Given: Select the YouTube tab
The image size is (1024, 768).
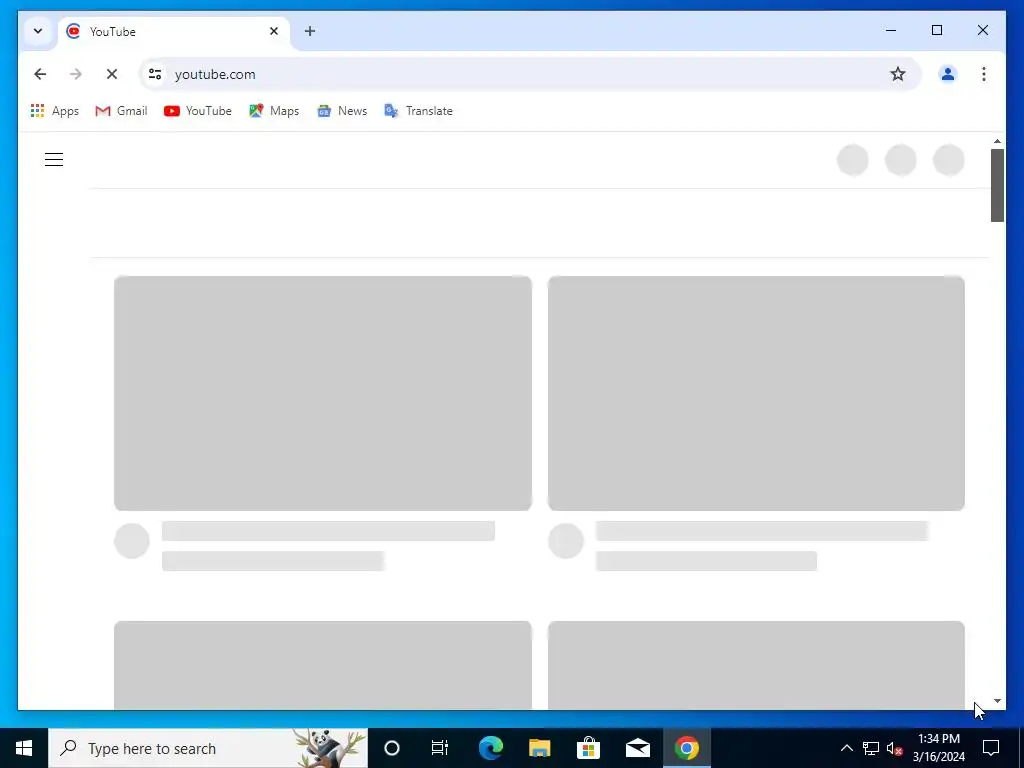Looking at the screenshot, I should pyautogui.click(x=174, y=31).
